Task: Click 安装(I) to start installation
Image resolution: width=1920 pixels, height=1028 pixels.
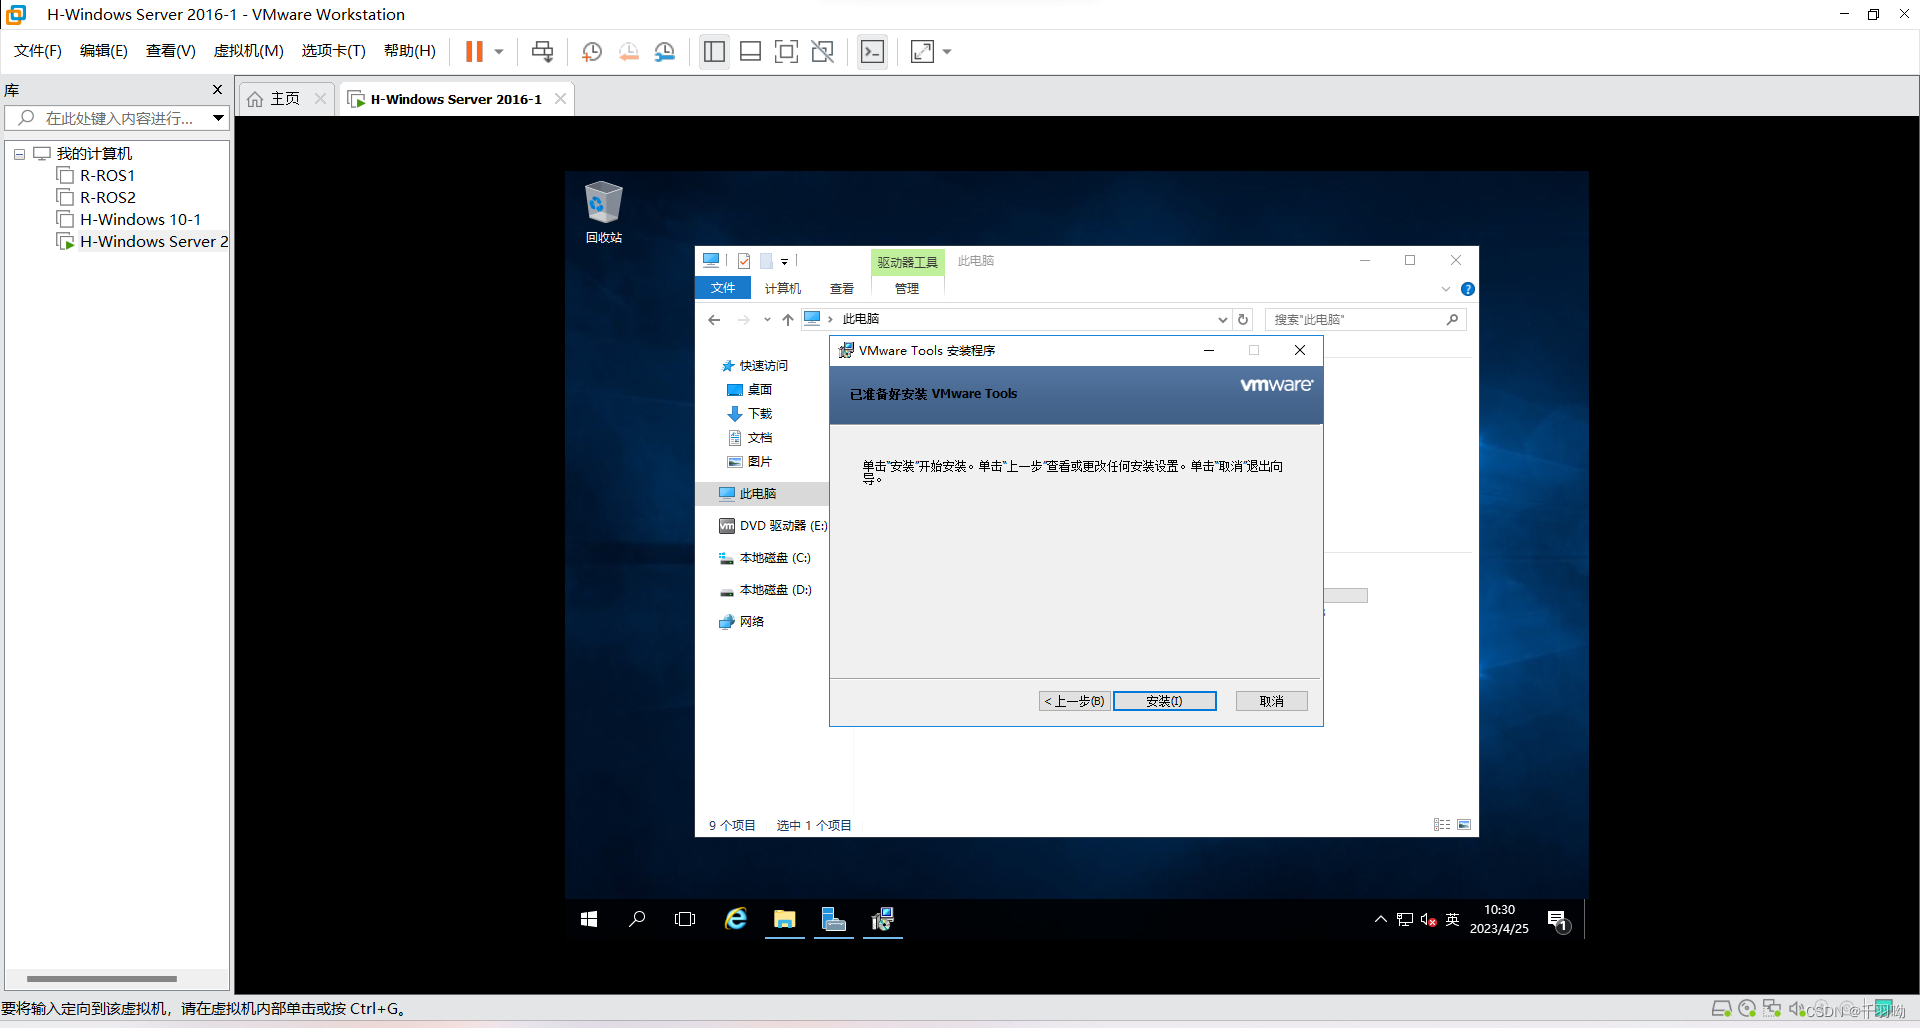Action: (x=1165, y=701)
